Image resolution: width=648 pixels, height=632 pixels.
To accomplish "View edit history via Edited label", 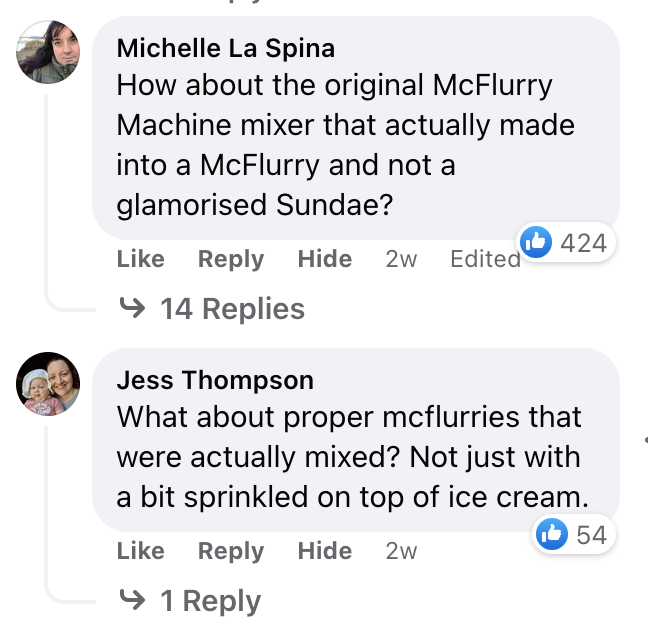I will [x=485, y=259].
